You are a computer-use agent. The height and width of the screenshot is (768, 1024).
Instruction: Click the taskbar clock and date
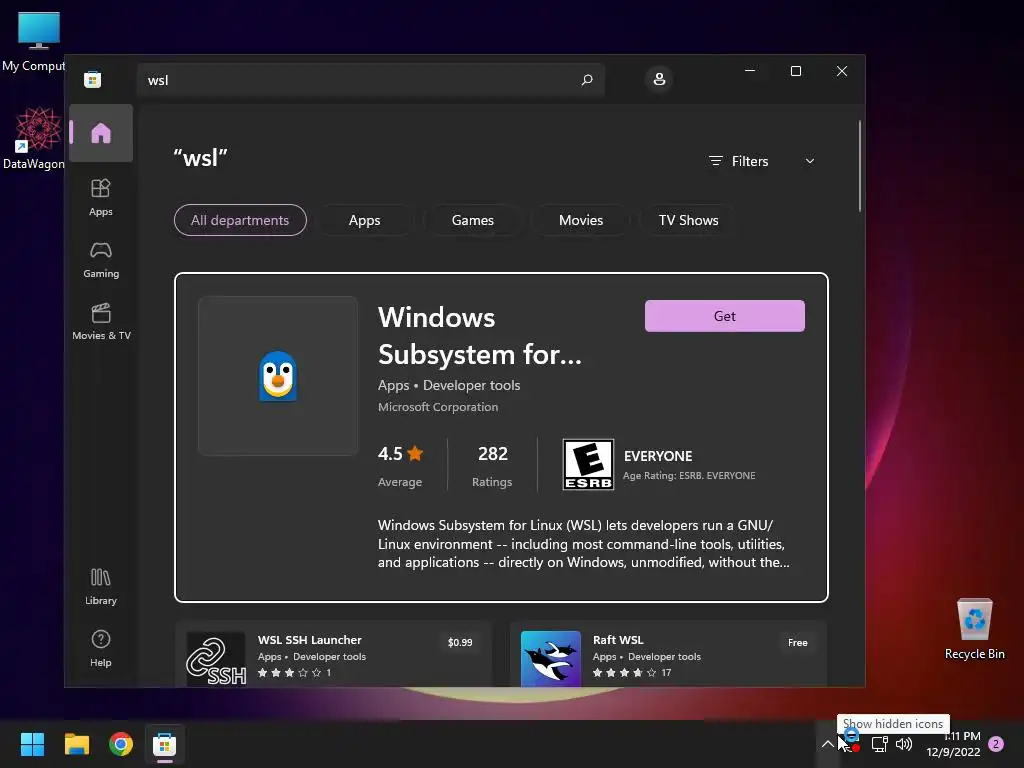coord(953,744)
